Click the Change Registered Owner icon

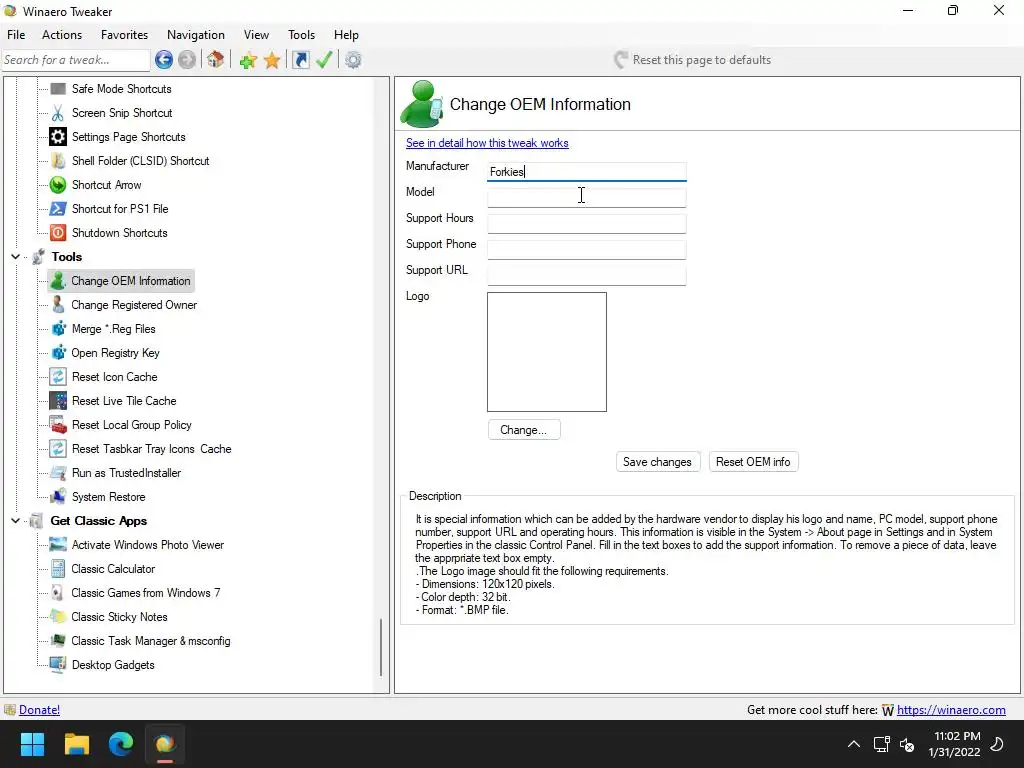(x=58, y=304)
